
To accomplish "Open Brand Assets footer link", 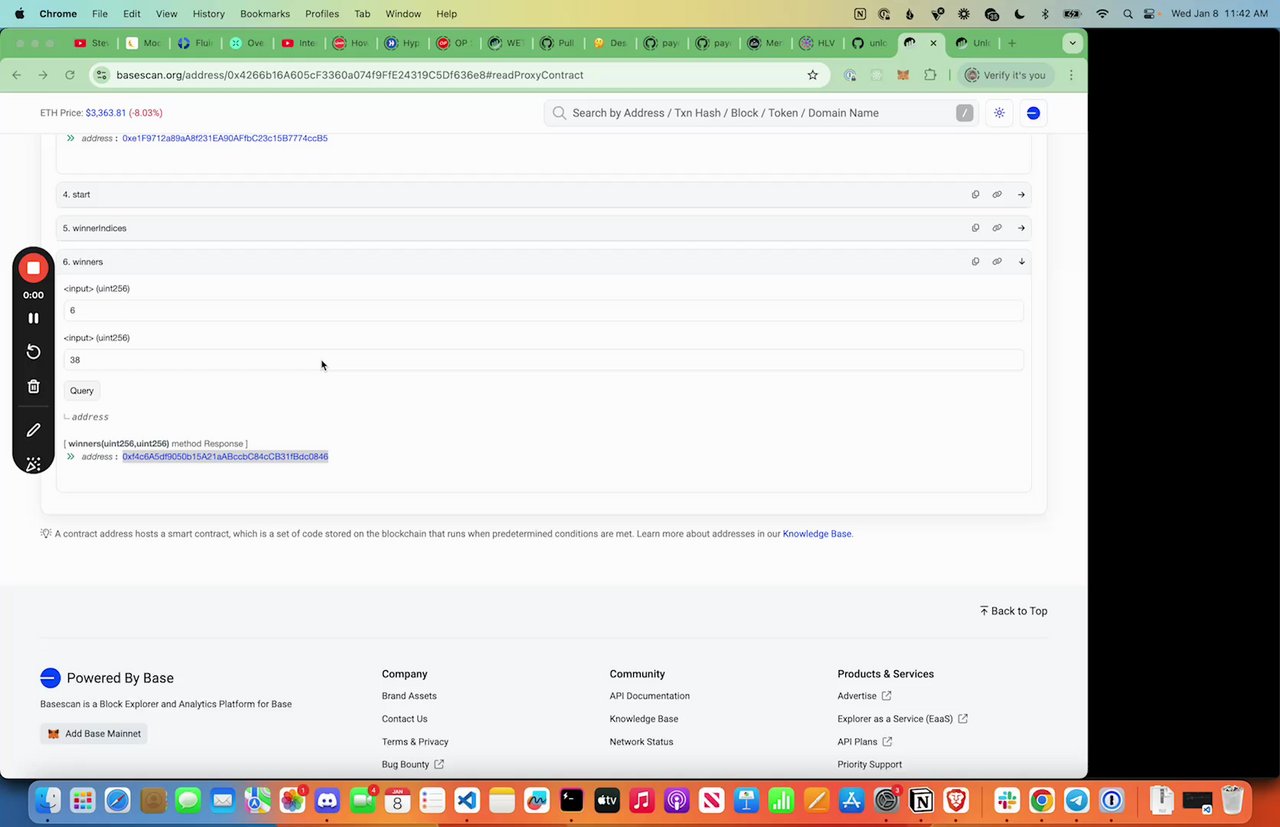I will (x=409, y=696).
